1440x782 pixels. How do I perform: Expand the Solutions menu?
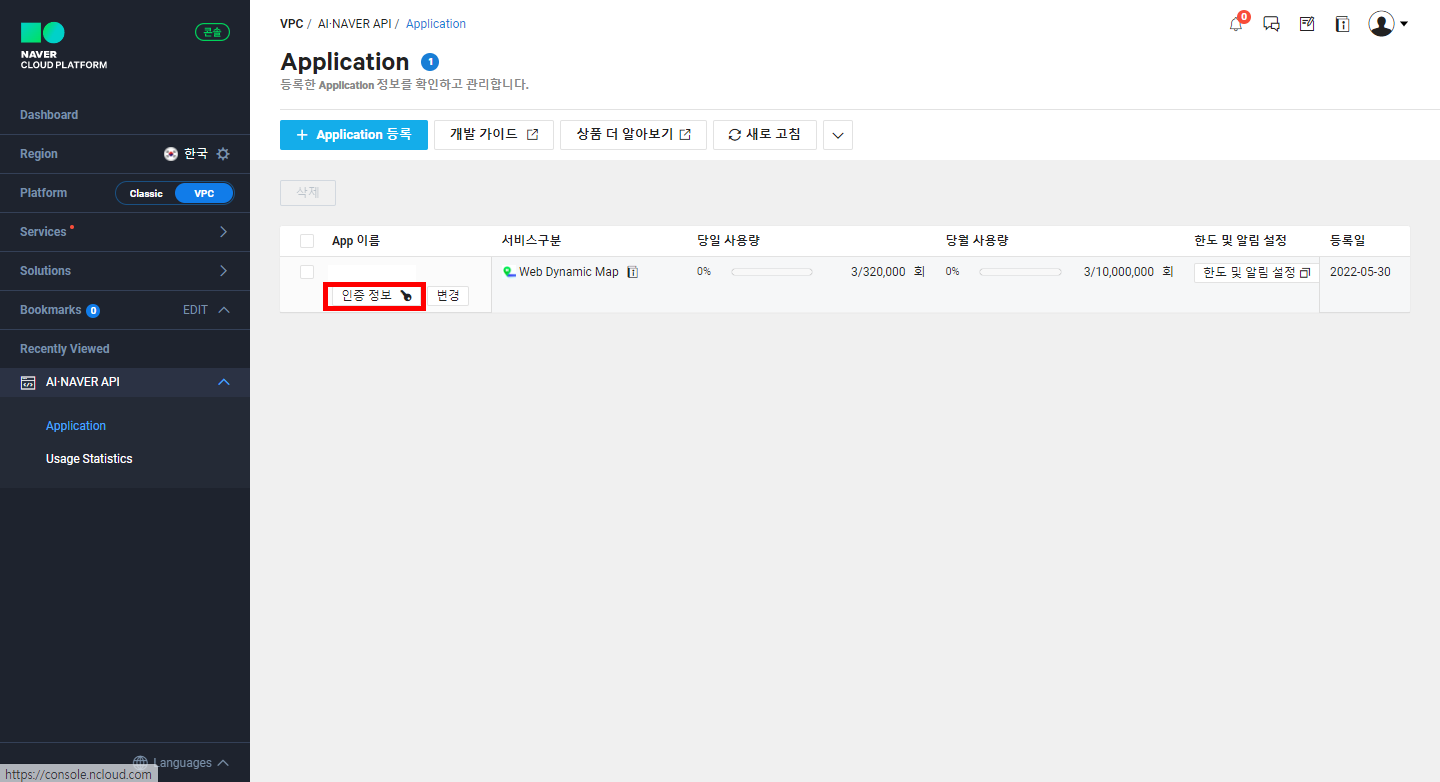[124, 271]
